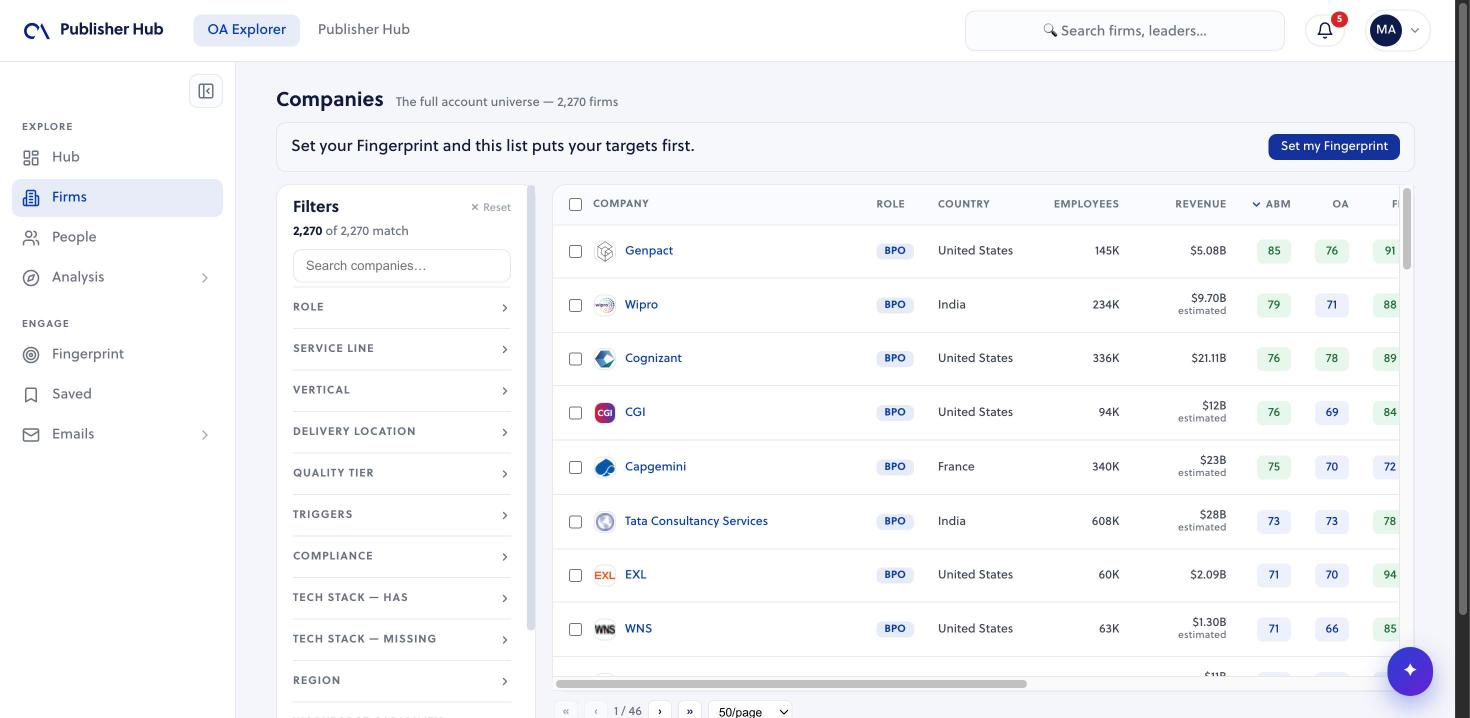This screenshot has height=718, width=1470.
Task: Check the Genpact row checkbox
Action: click(575, 251)
